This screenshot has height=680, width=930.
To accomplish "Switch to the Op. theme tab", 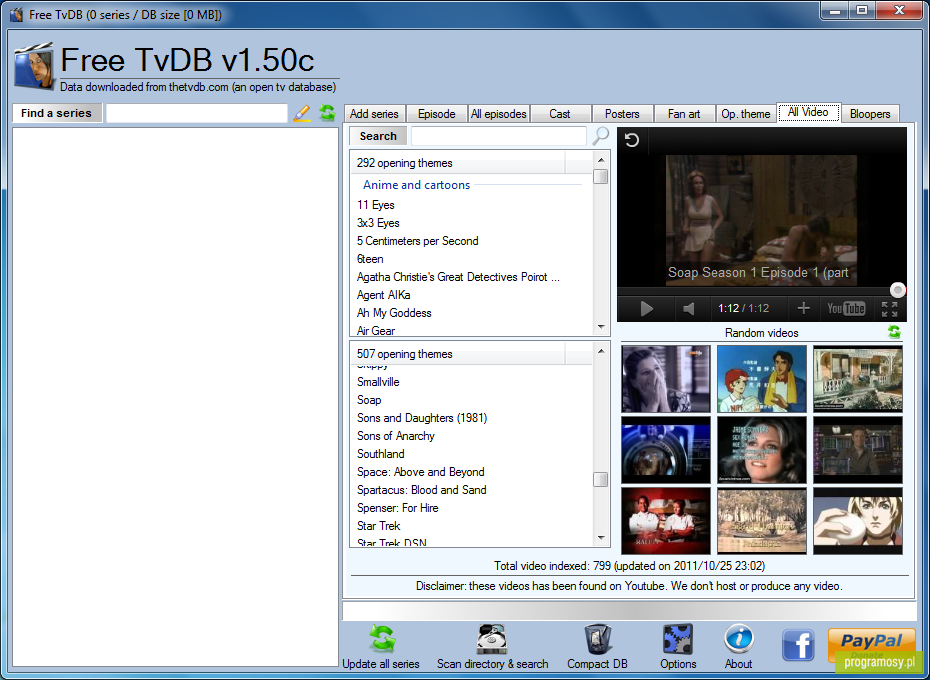I will pos(746,113).
